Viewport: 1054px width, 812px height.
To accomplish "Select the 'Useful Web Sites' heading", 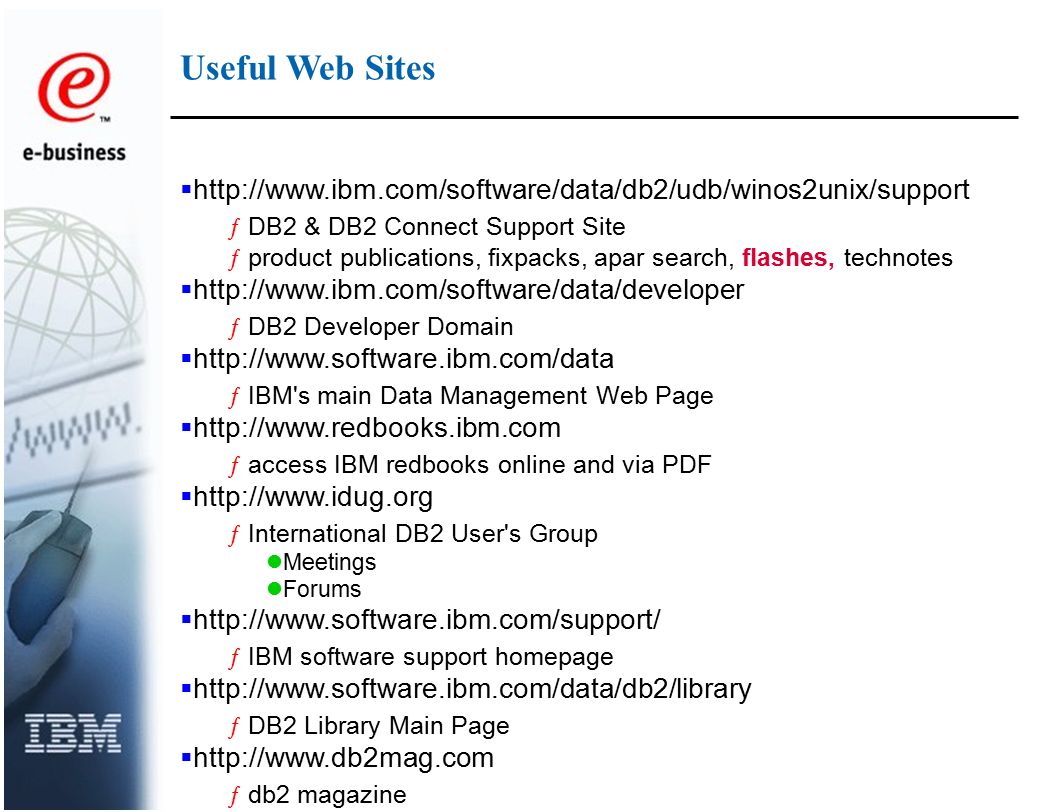I will [x=308, y=68].
